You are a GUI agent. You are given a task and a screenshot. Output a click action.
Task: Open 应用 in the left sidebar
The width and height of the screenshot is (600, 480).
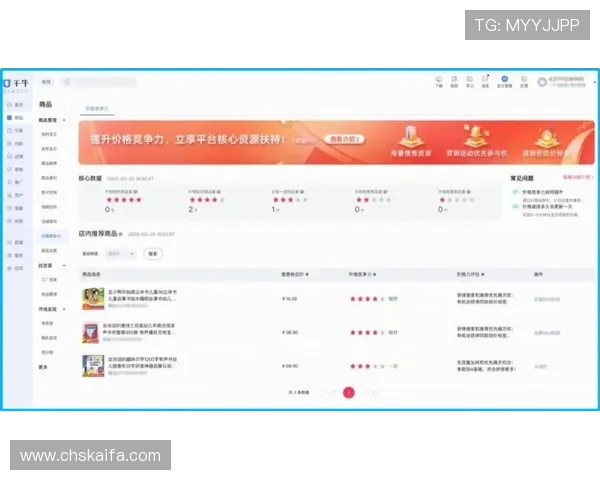tap(15, 268)
